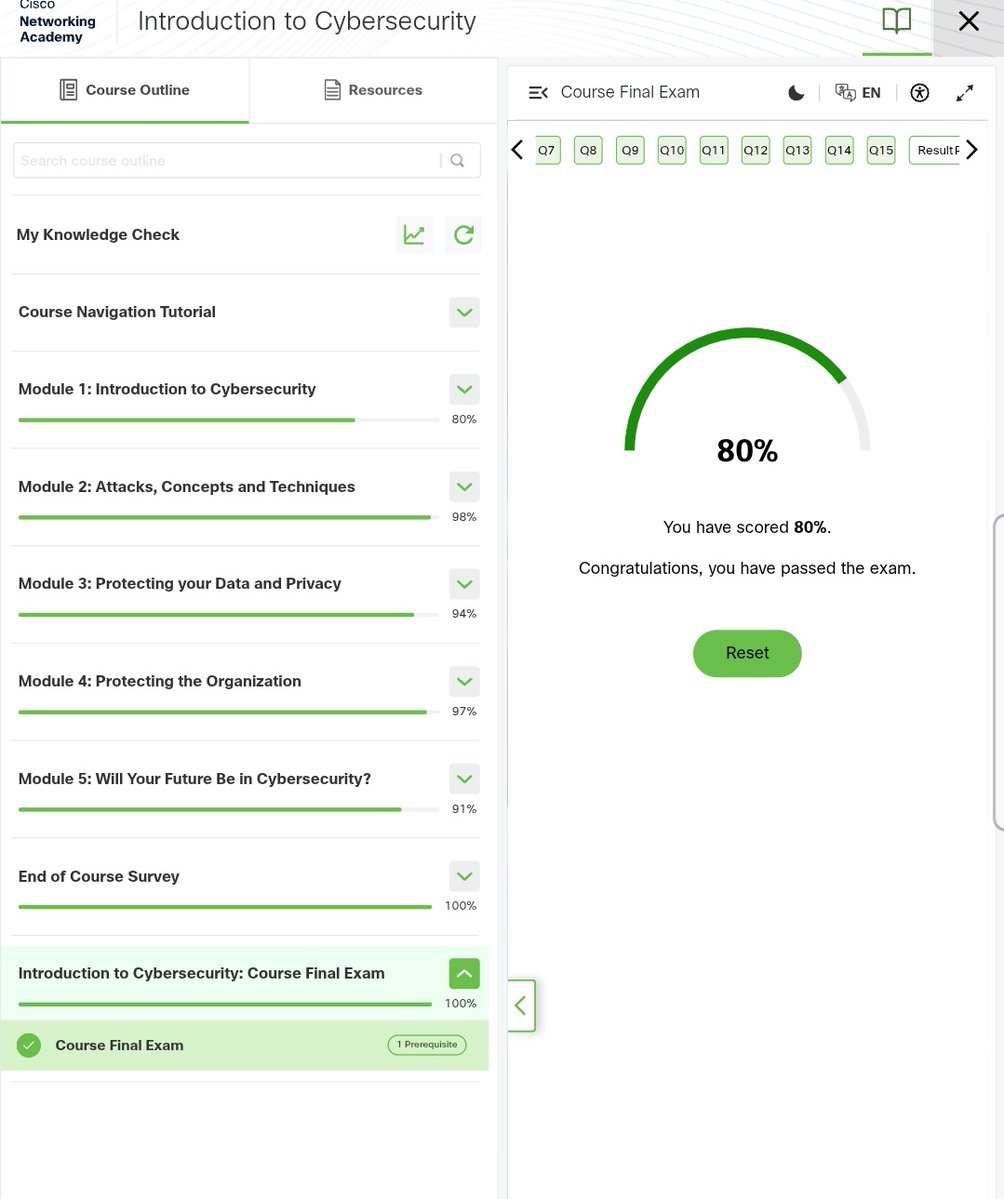
Task: Jump to question Q10
Action: [672, 151]
